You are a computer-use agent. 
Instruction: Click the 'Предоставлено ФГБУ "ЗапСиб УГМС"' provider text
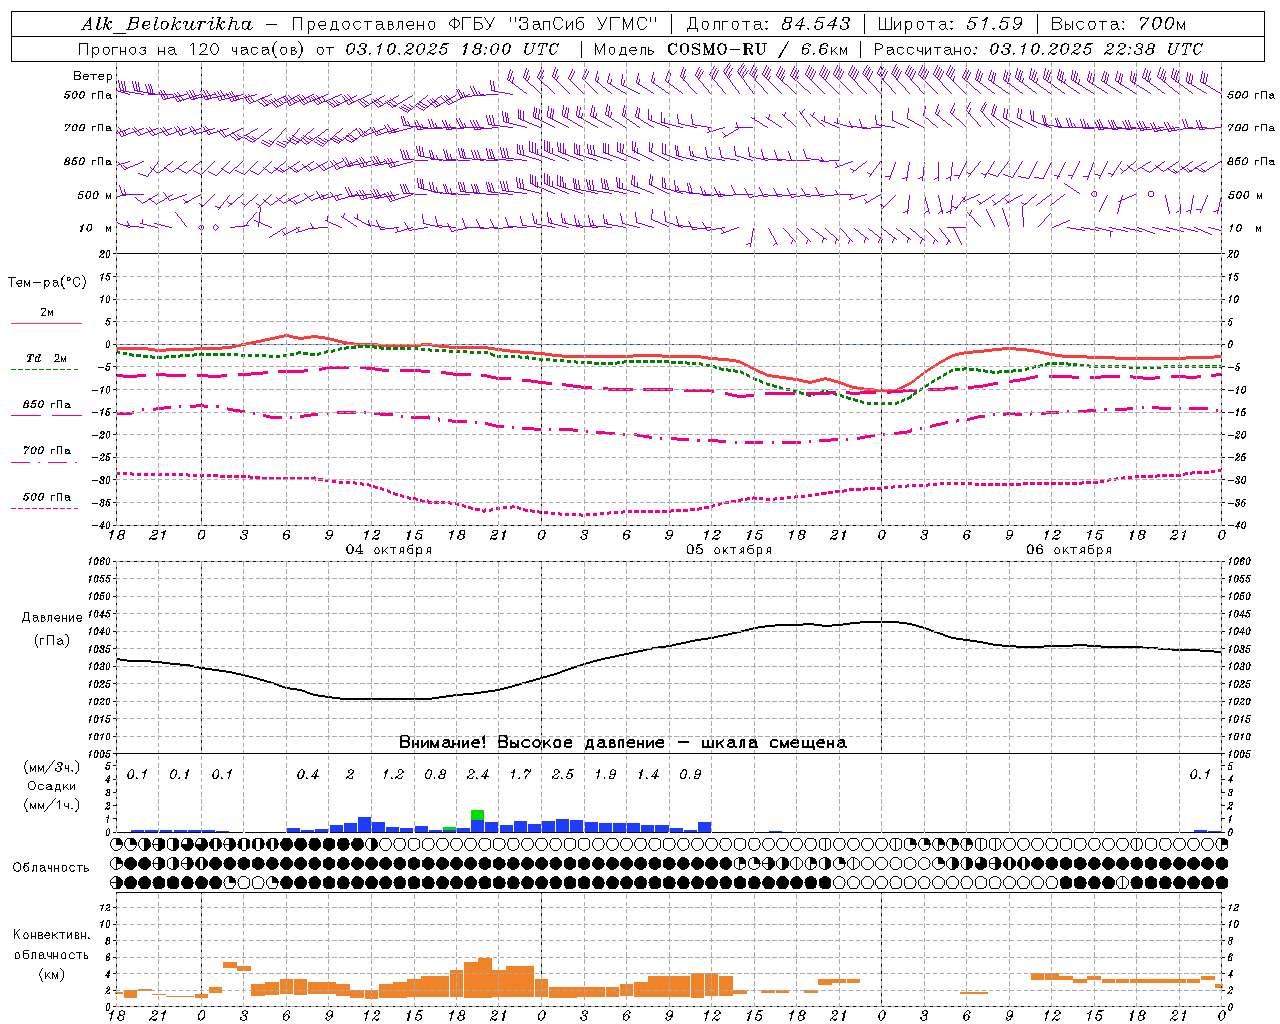(475, 24)
